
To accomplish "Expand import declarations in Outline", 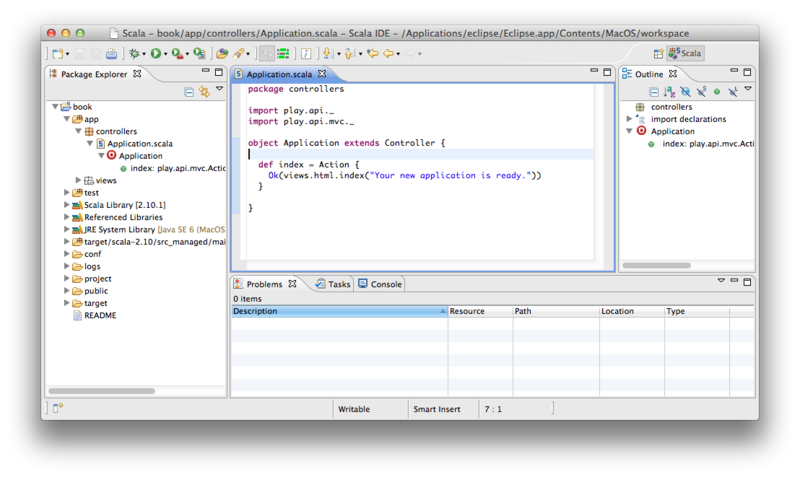I will (629, 119).
